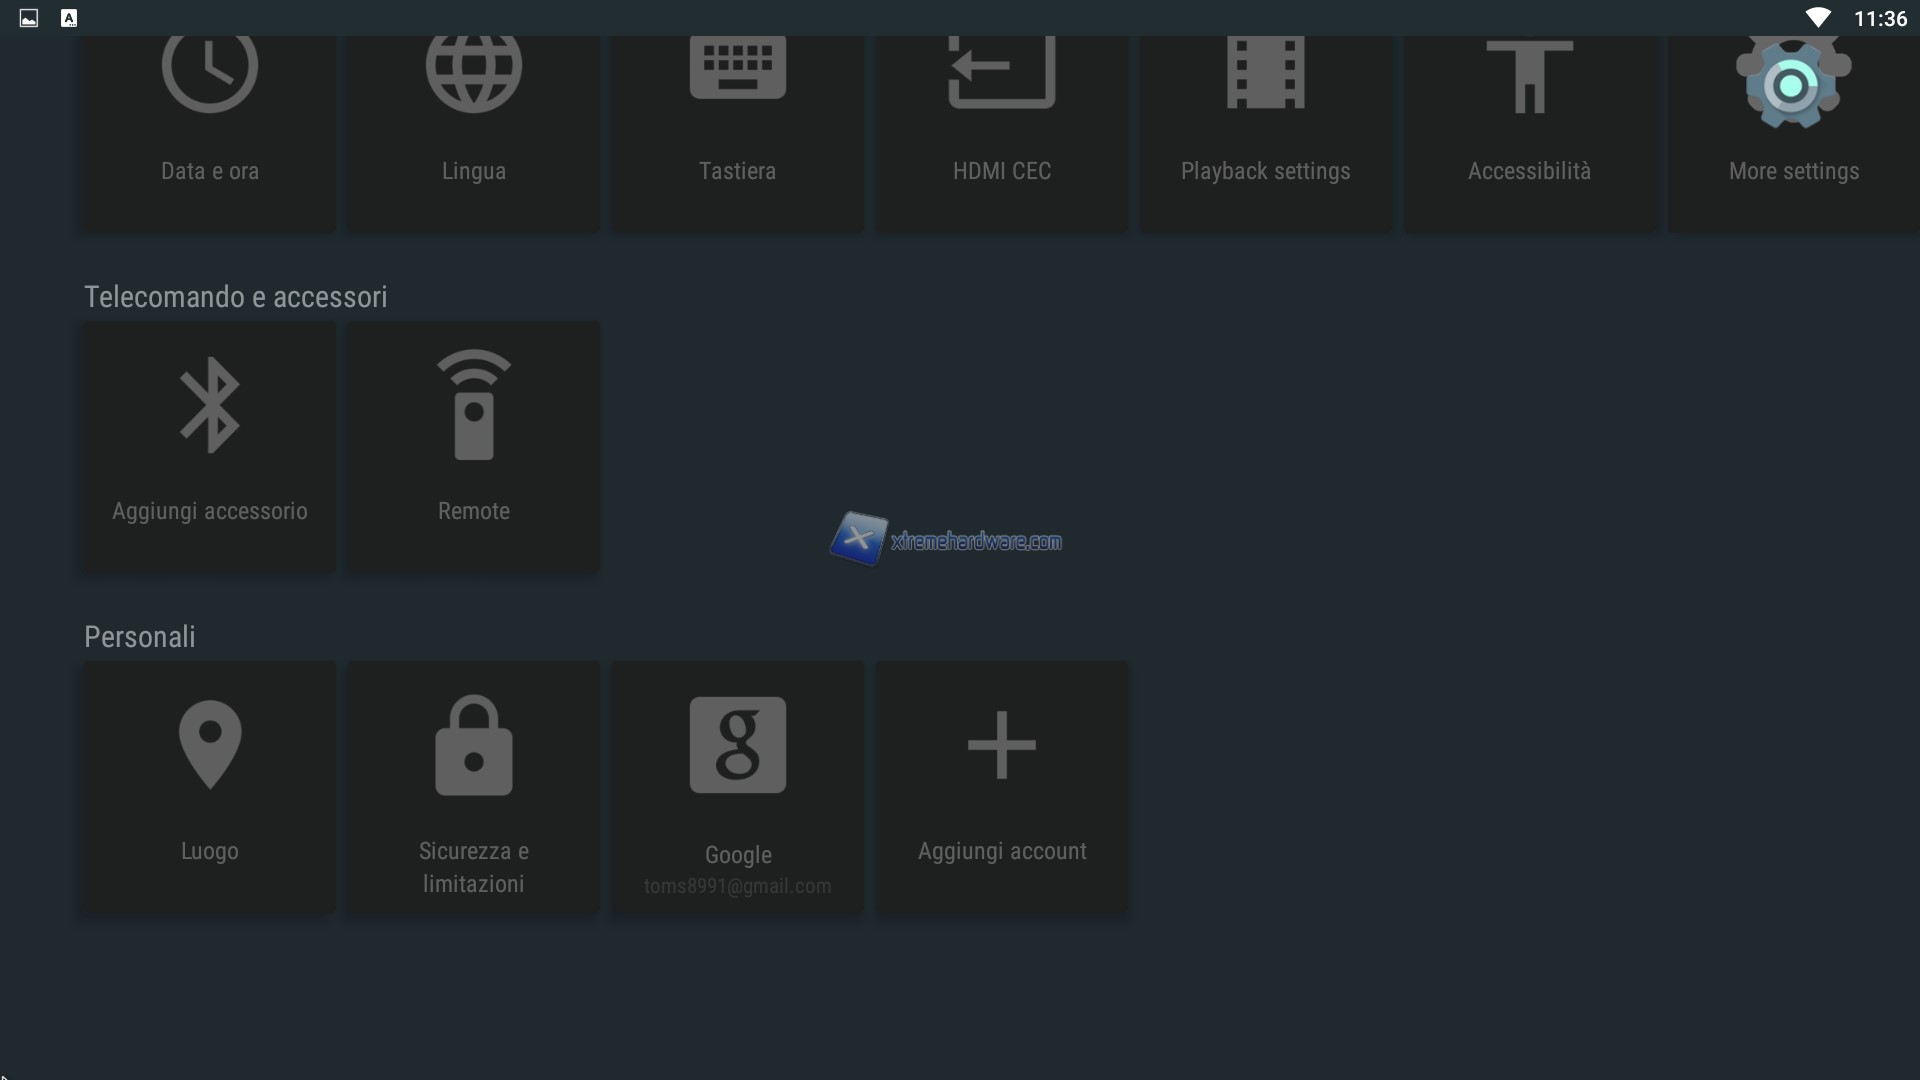
Task: Click the 11:36 clock in status bar
Action: pos(1880,19)
